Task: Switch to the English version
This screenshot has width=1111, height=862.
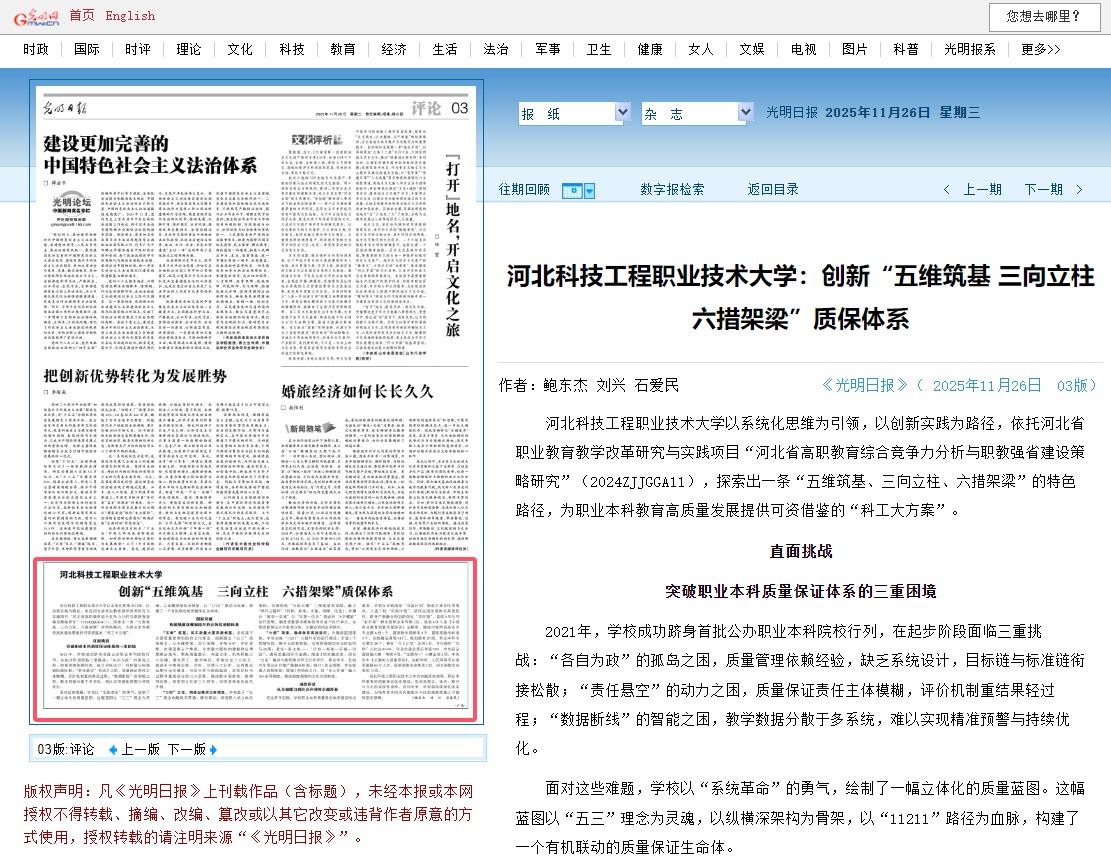Action: [129, 17]
